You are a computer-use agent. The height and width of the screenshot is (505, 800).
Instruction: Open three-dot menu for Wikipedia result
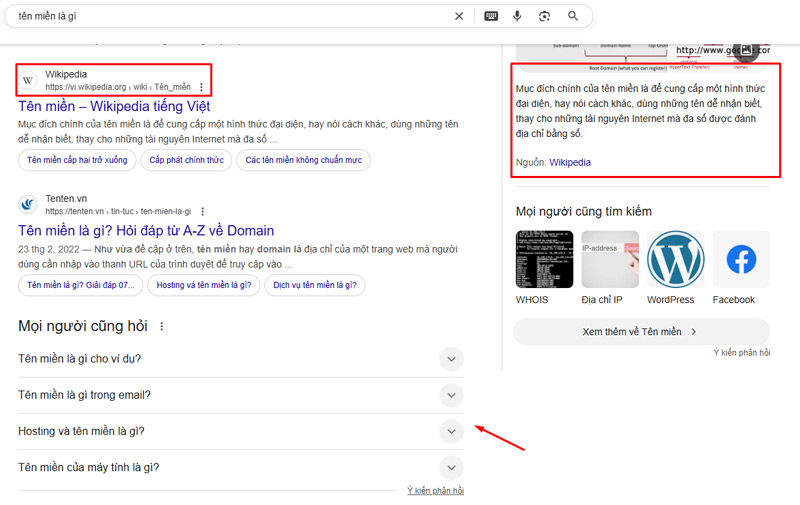(202, 87)
